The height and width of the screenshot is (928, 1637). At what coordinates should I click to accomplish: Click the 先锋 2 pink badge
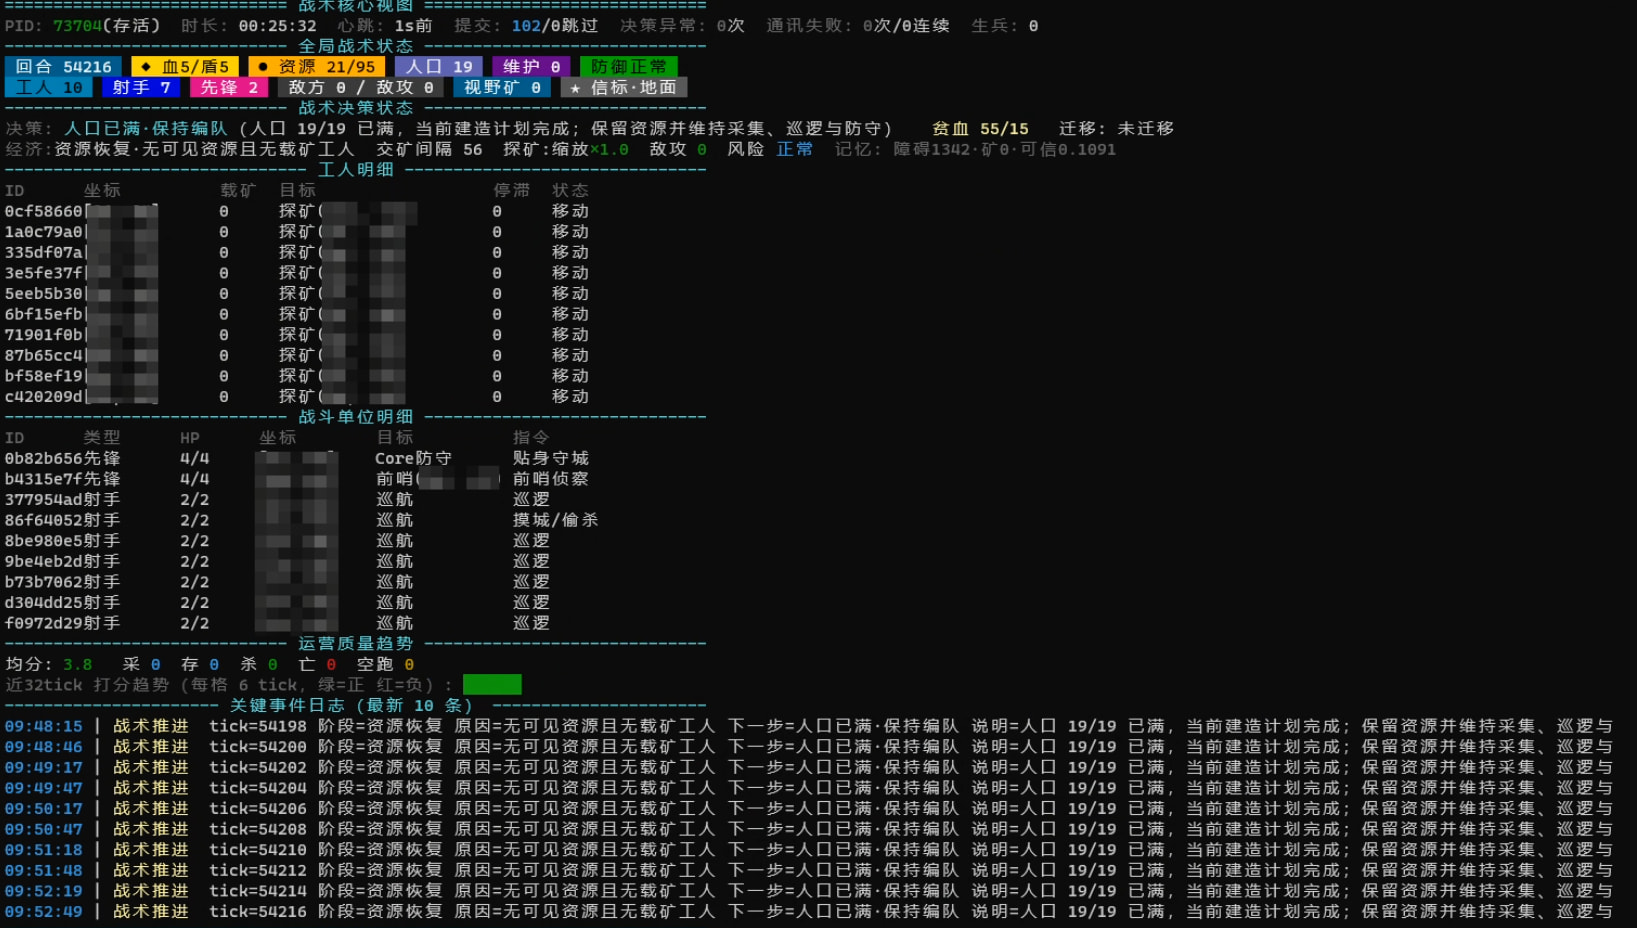(229, 88)
